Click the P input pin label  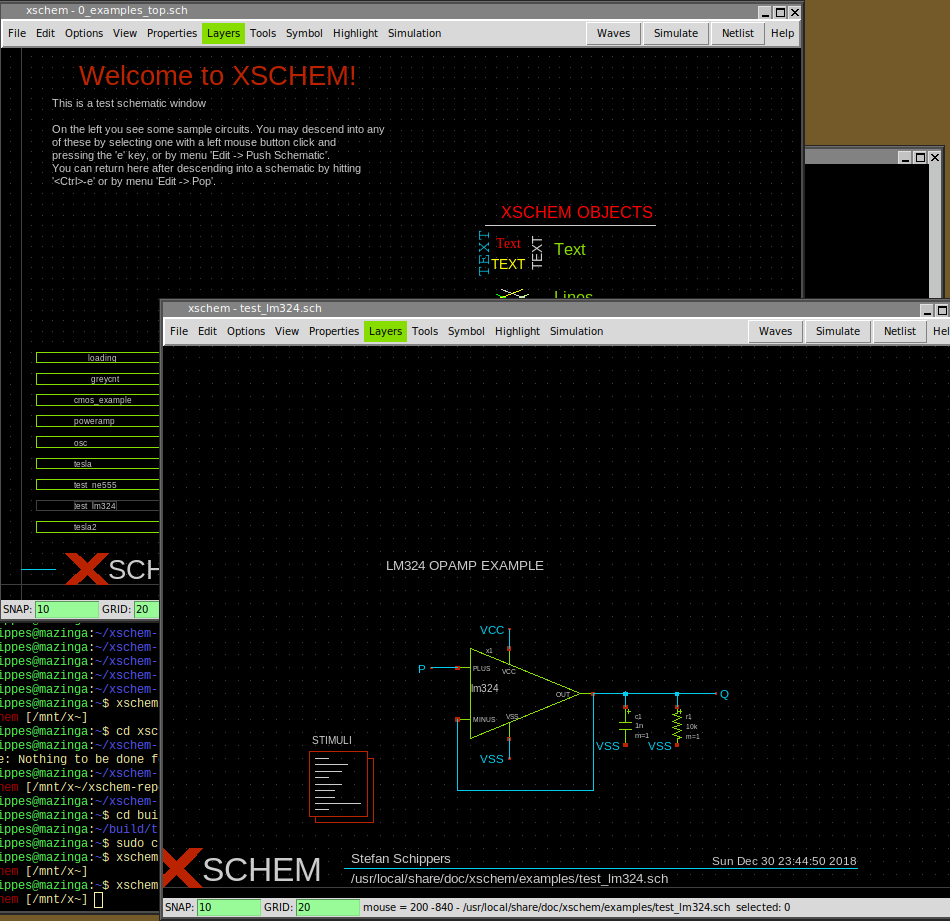point(422,668)
